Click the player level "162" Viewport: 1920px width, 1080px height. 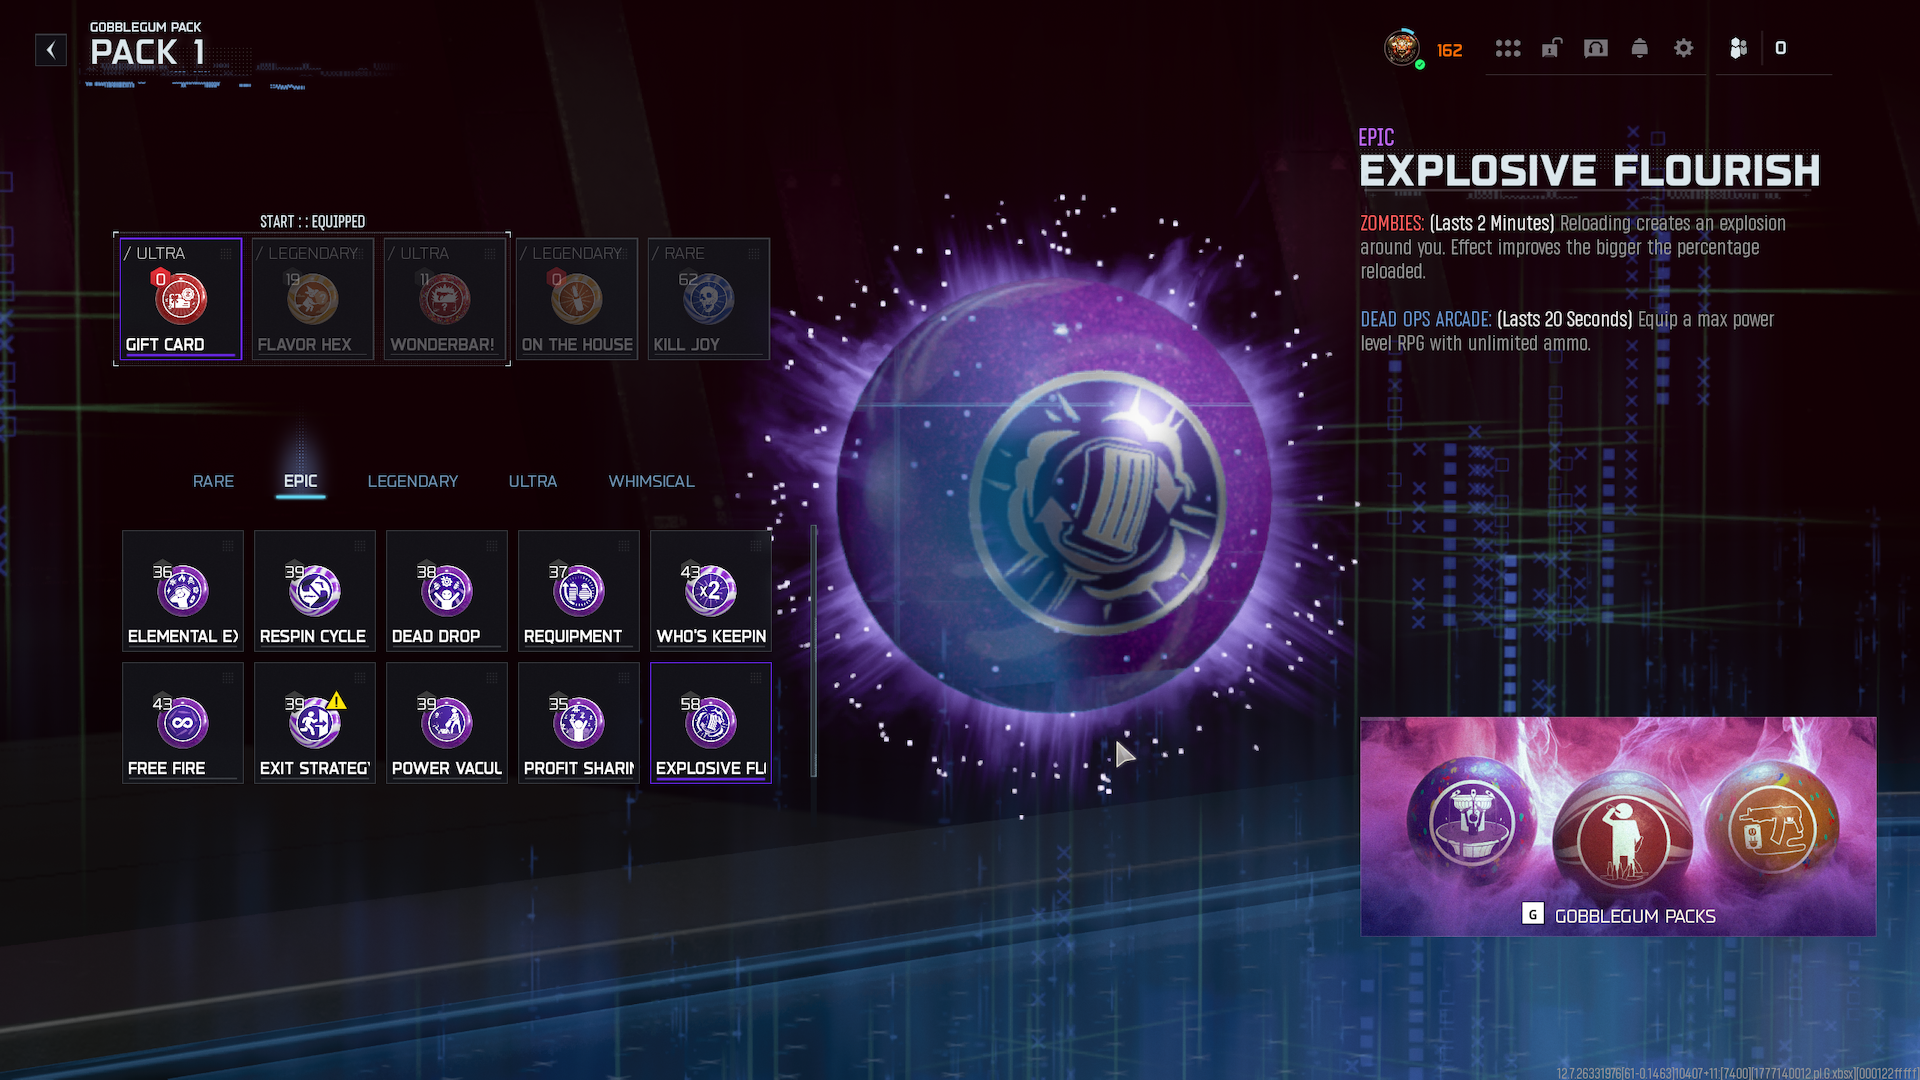coord(1449,50)
